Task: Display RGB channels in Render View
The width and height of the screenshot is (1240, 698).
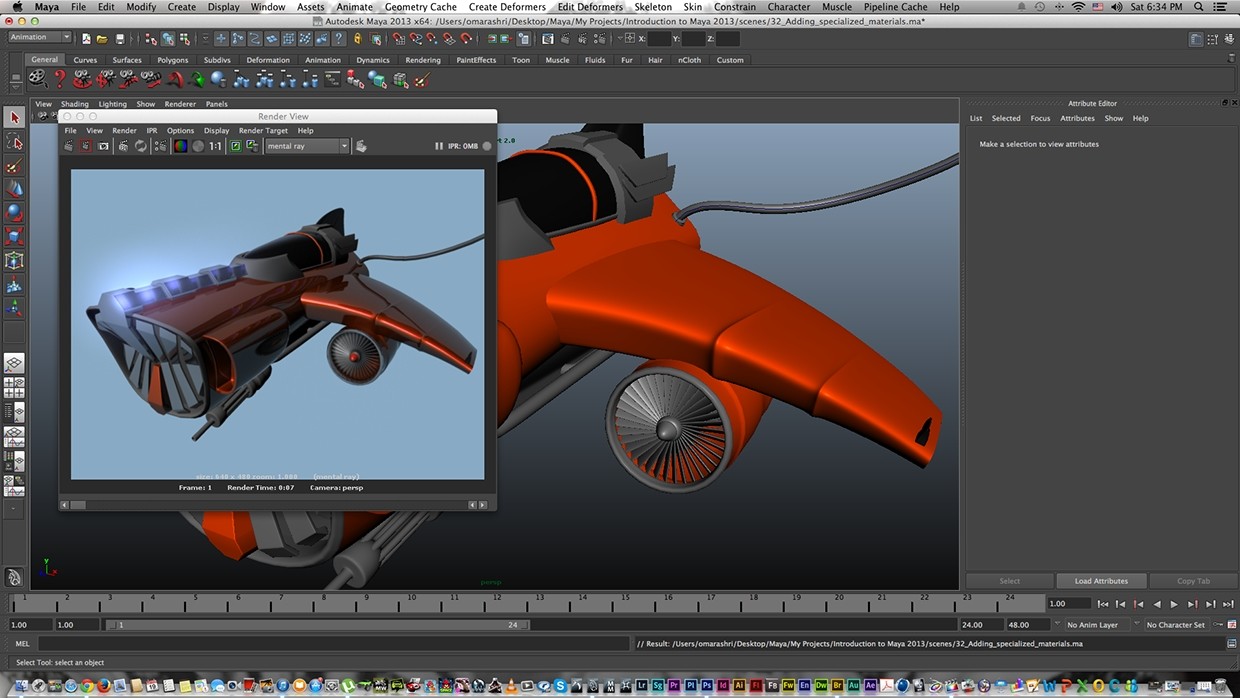Action: pos(181,146)
